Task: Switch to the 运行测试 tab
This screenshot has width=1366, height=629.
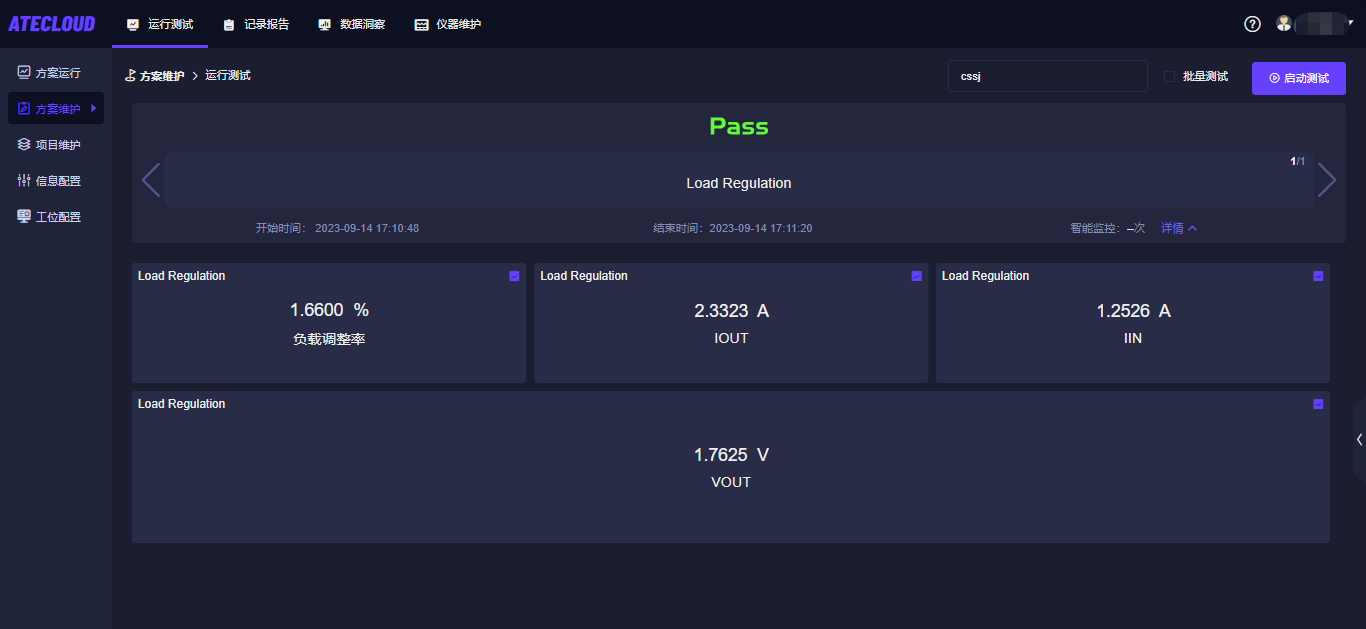Action: point(160,24)
